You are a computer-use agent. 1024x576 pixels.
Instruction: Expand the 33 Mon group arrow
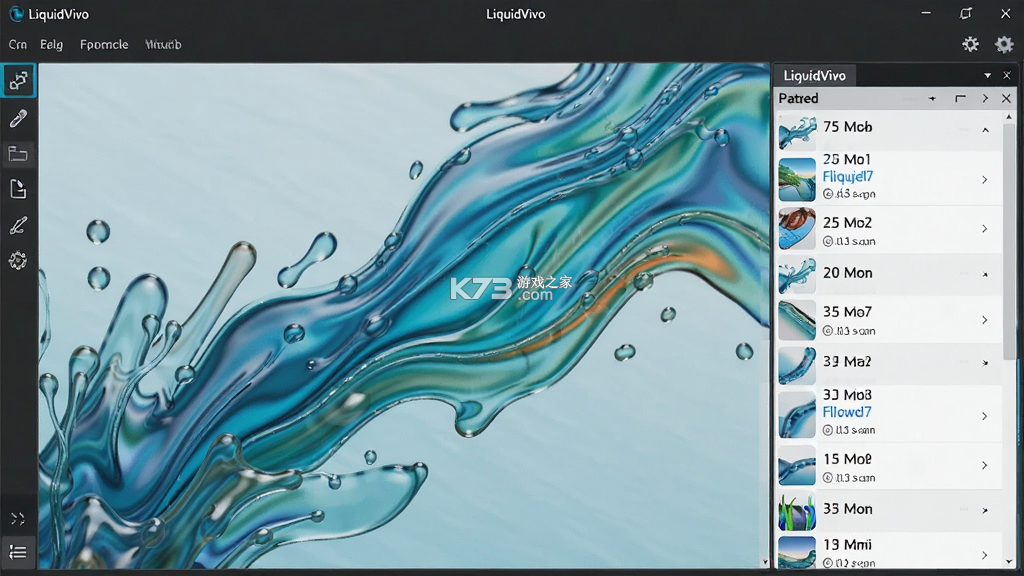[x=985, y=511]
